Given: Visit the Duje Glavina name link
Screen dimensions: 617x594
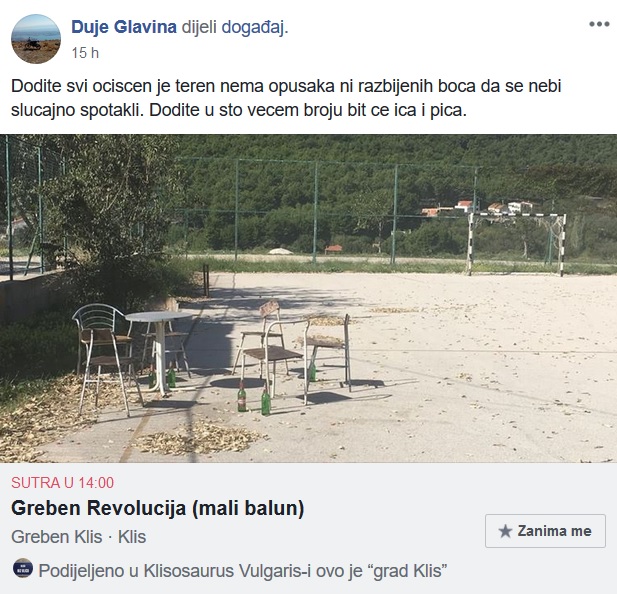Looking at the screenshot, I should tap(124, 27).
